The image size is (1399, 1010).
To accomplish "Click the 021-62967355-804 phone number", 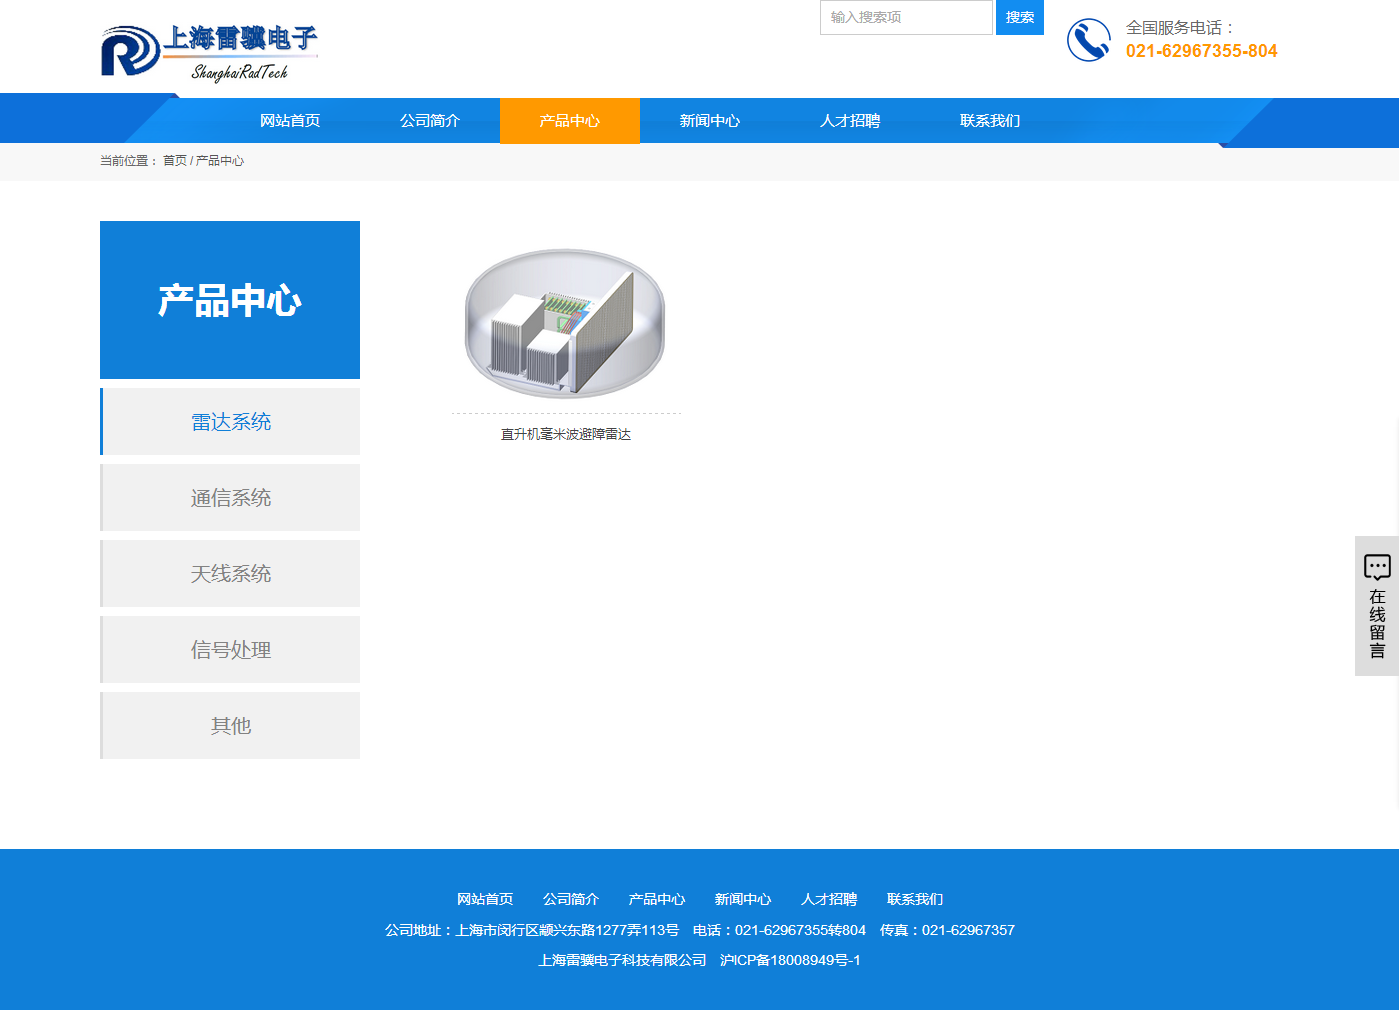I will point(1201,51).
